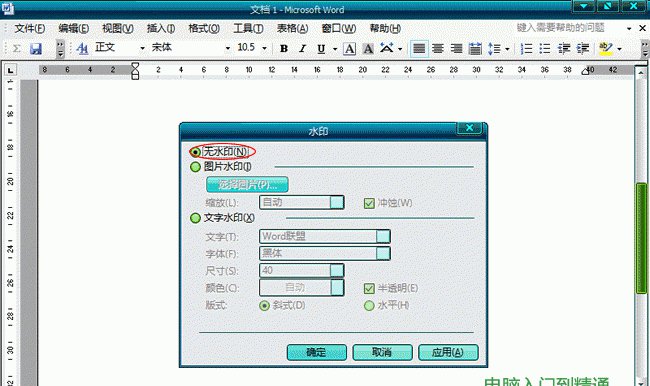Open the Table menu (表格)
Viewport: 650px width, 386px height.
(x=292, y=28)
